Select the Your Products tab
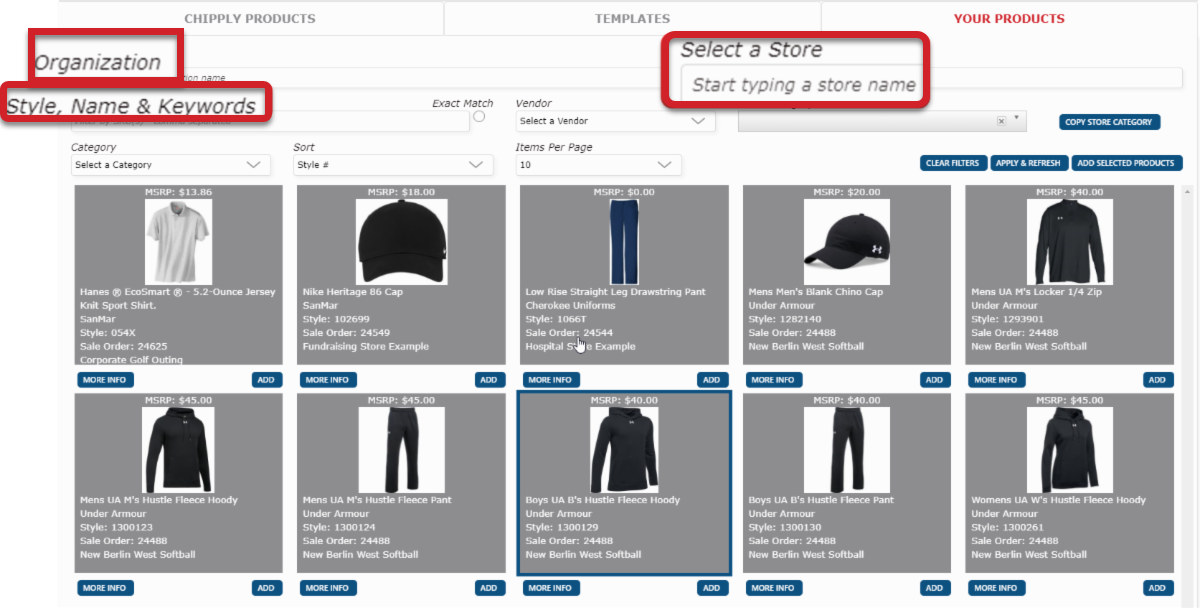Screen dimensions: 1200x608 point(1009,18)
